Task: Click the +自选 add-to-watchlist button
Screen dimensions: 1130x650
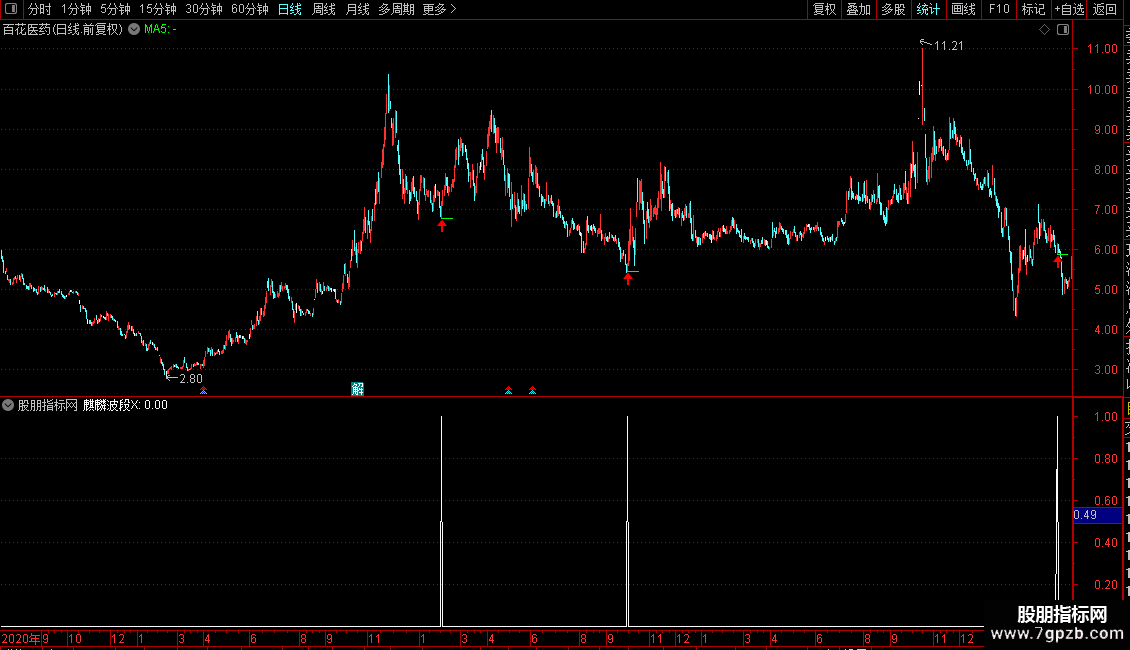Action: 1069,9
